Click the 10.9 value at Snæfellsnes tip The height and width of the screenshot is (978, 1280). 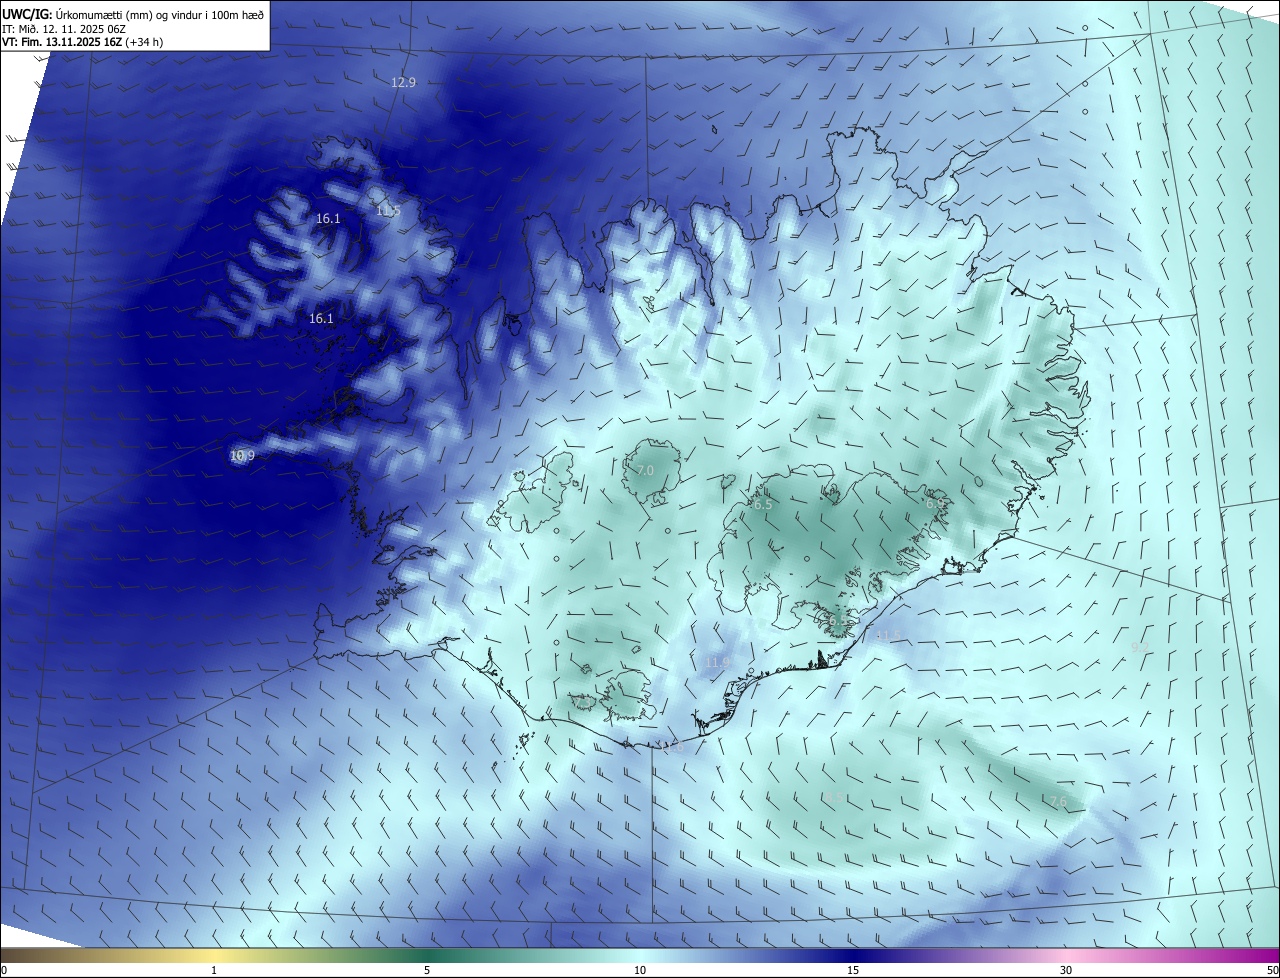pyautogui.click(x=242, y=456)
